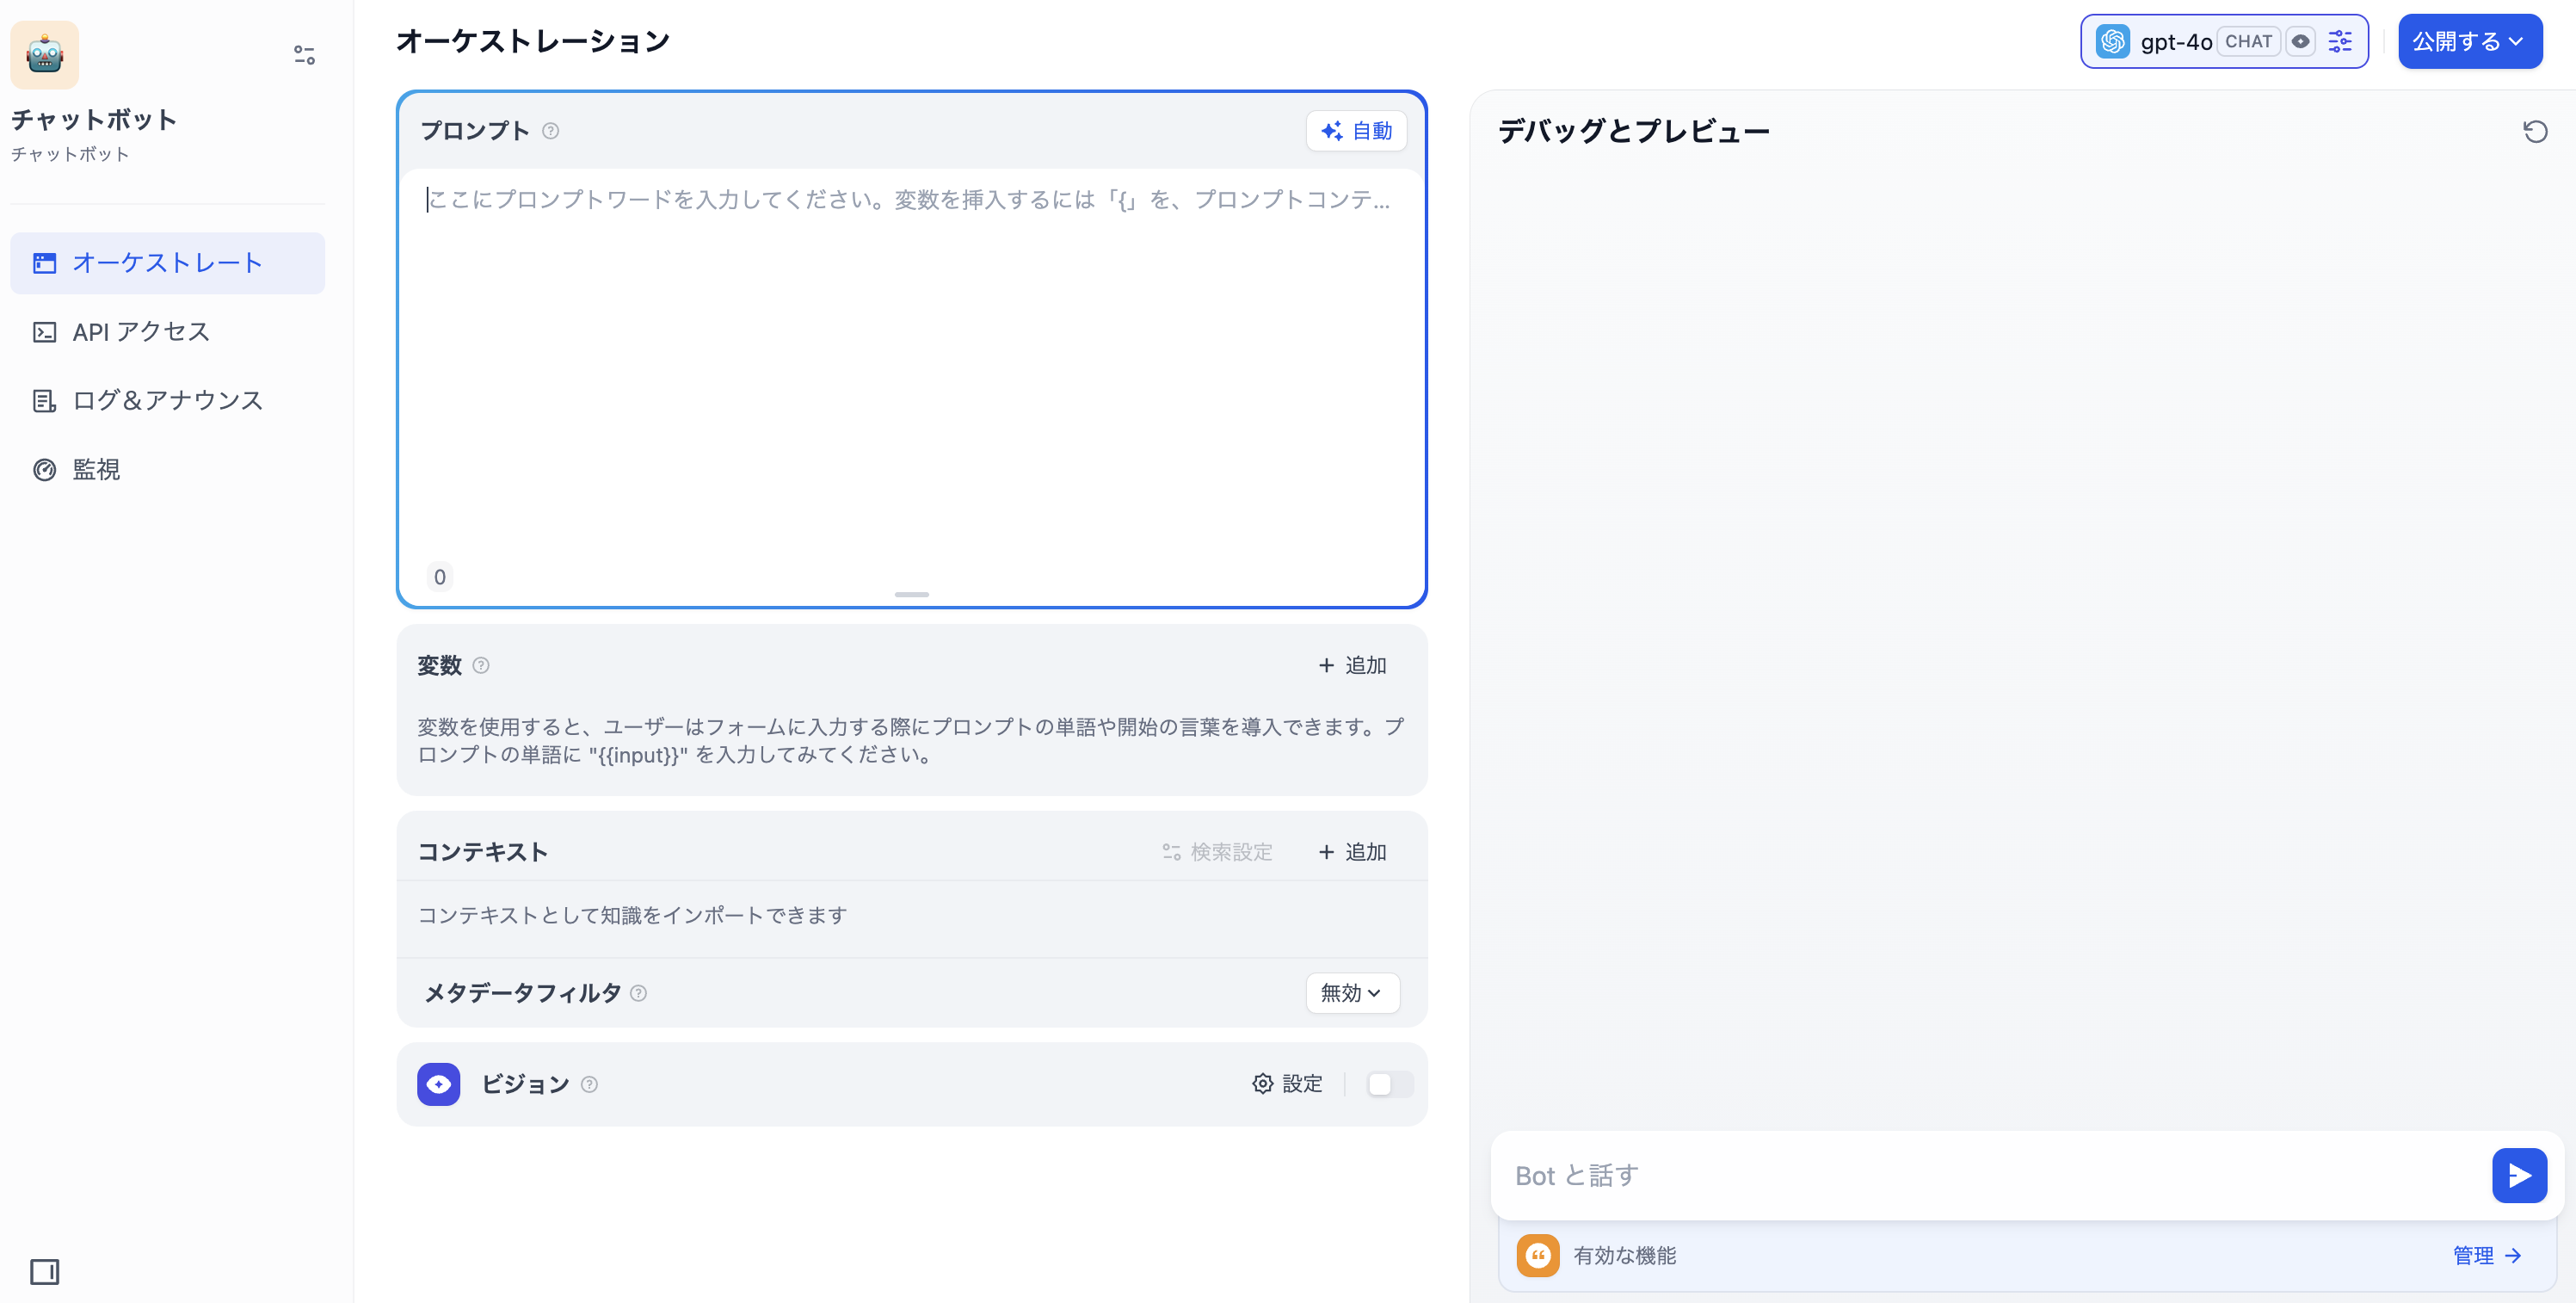Open 監視 monitoring page

coord(96,470)
